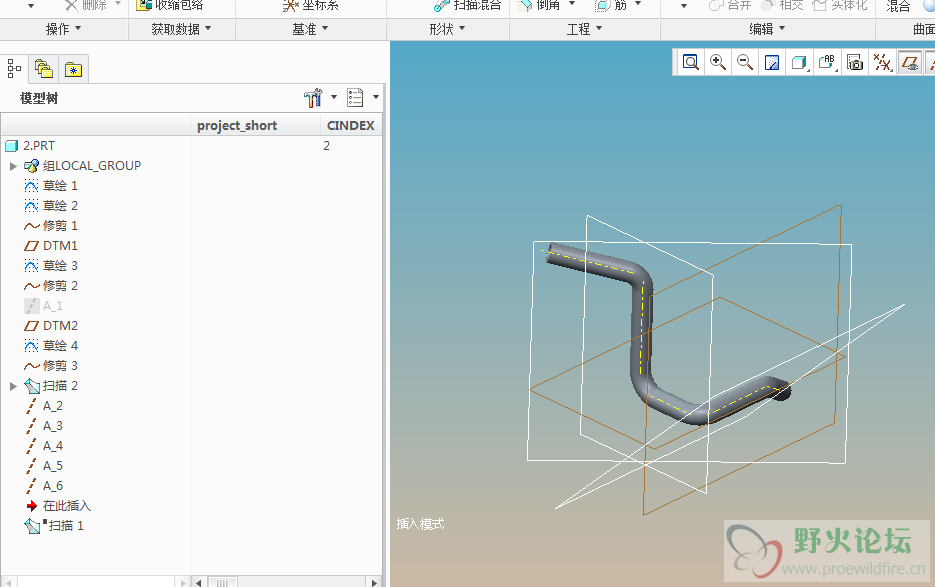The width and height of the screenshot is (935, 587).
Task: Open the 工程 ribbon group dropdown
Action: 584,29
